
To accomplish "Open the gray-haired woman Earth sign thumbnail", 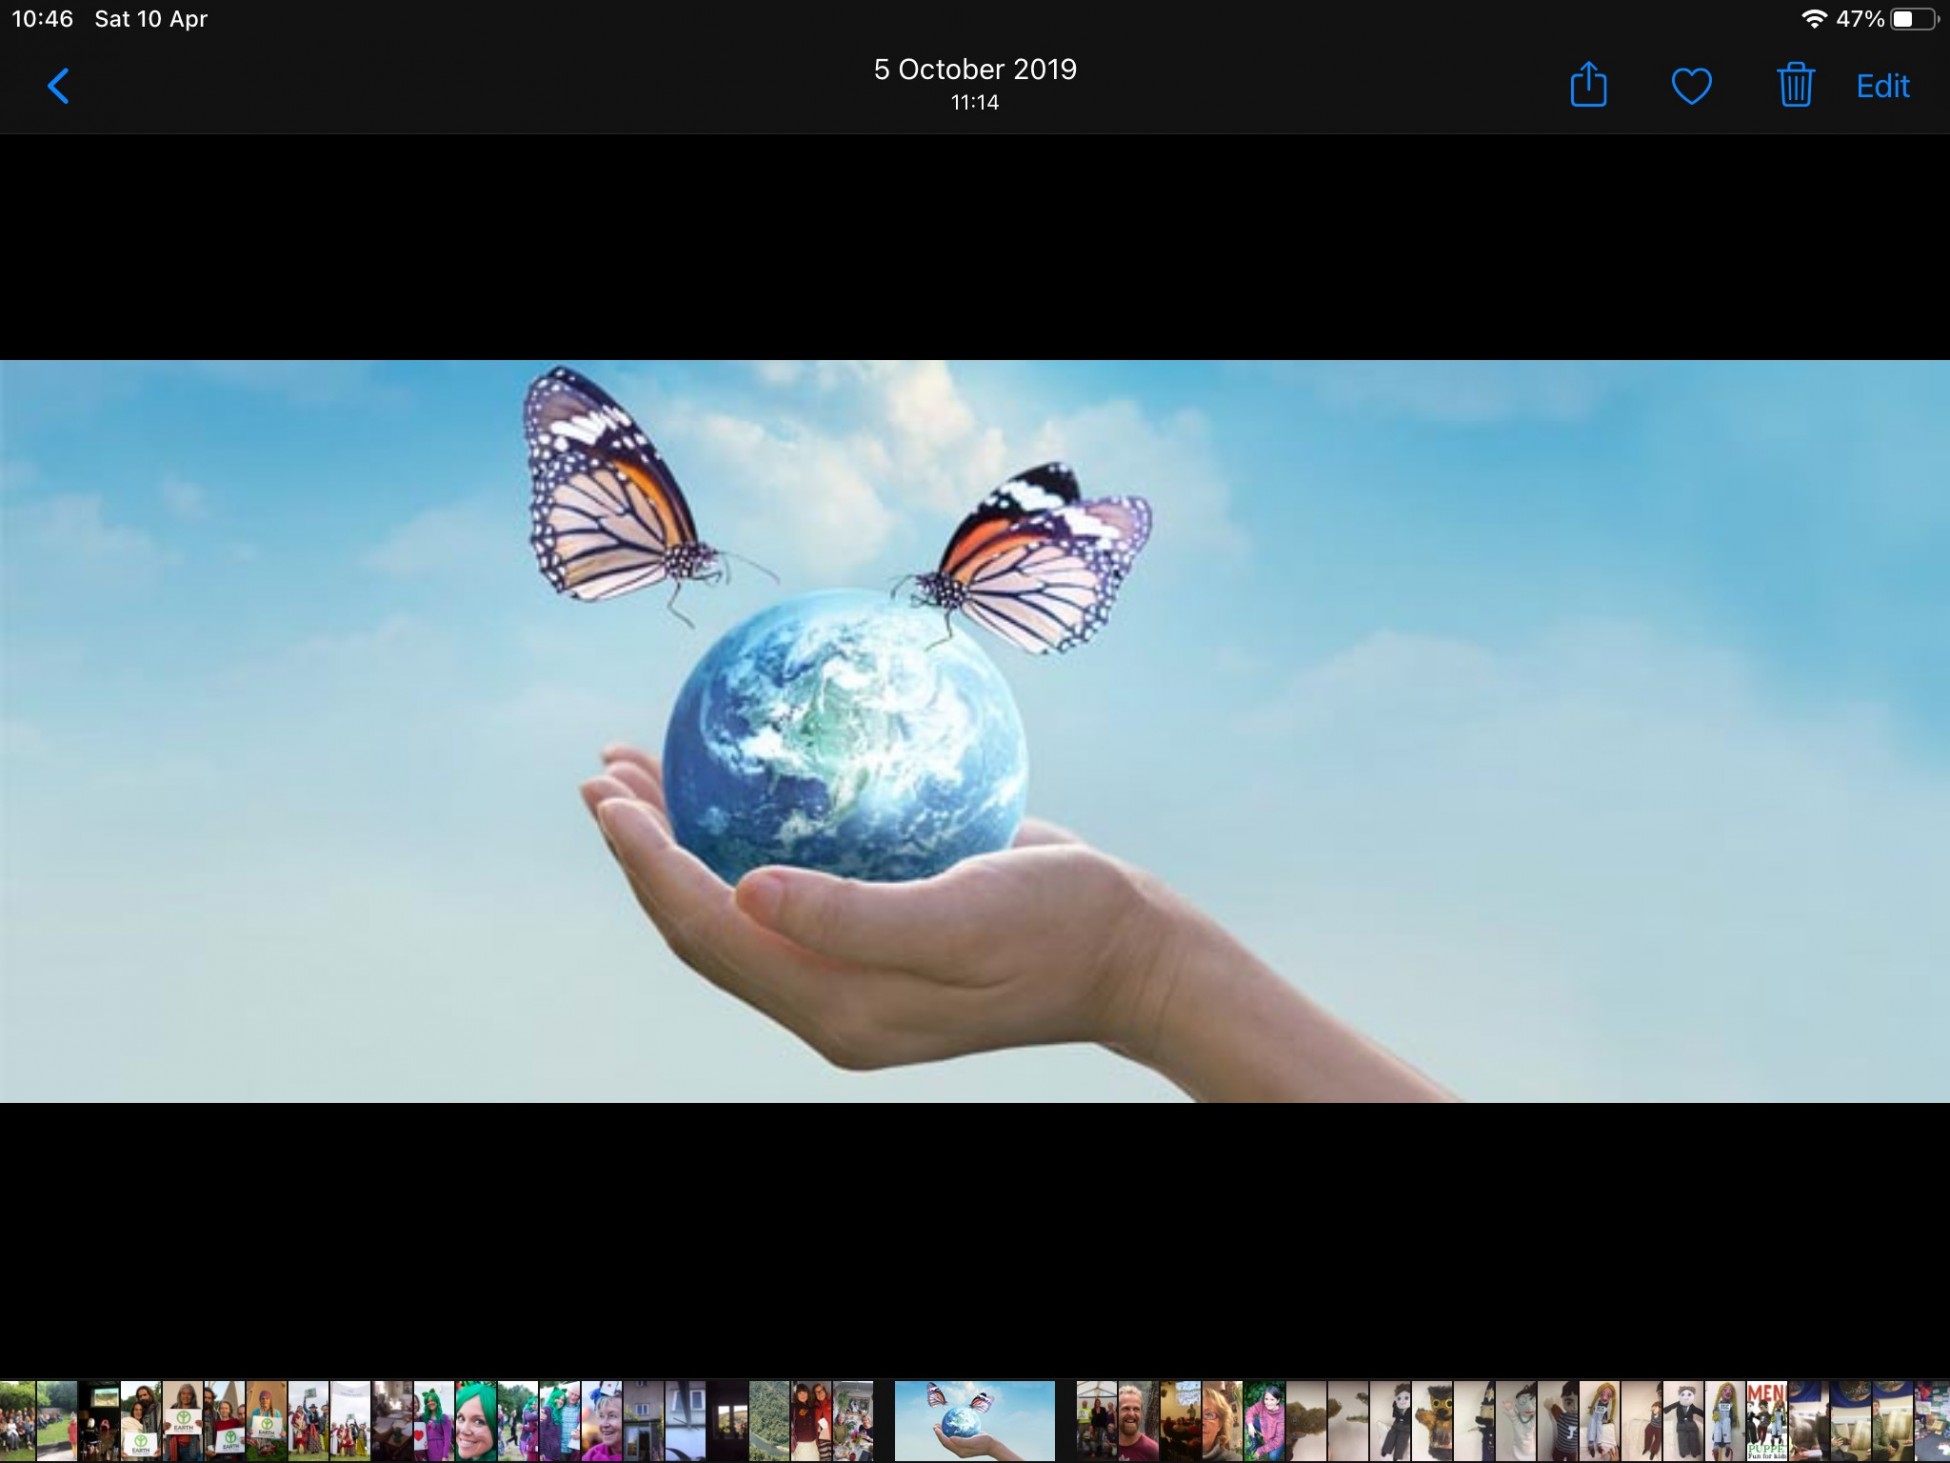I will (x=183, y=1421).
